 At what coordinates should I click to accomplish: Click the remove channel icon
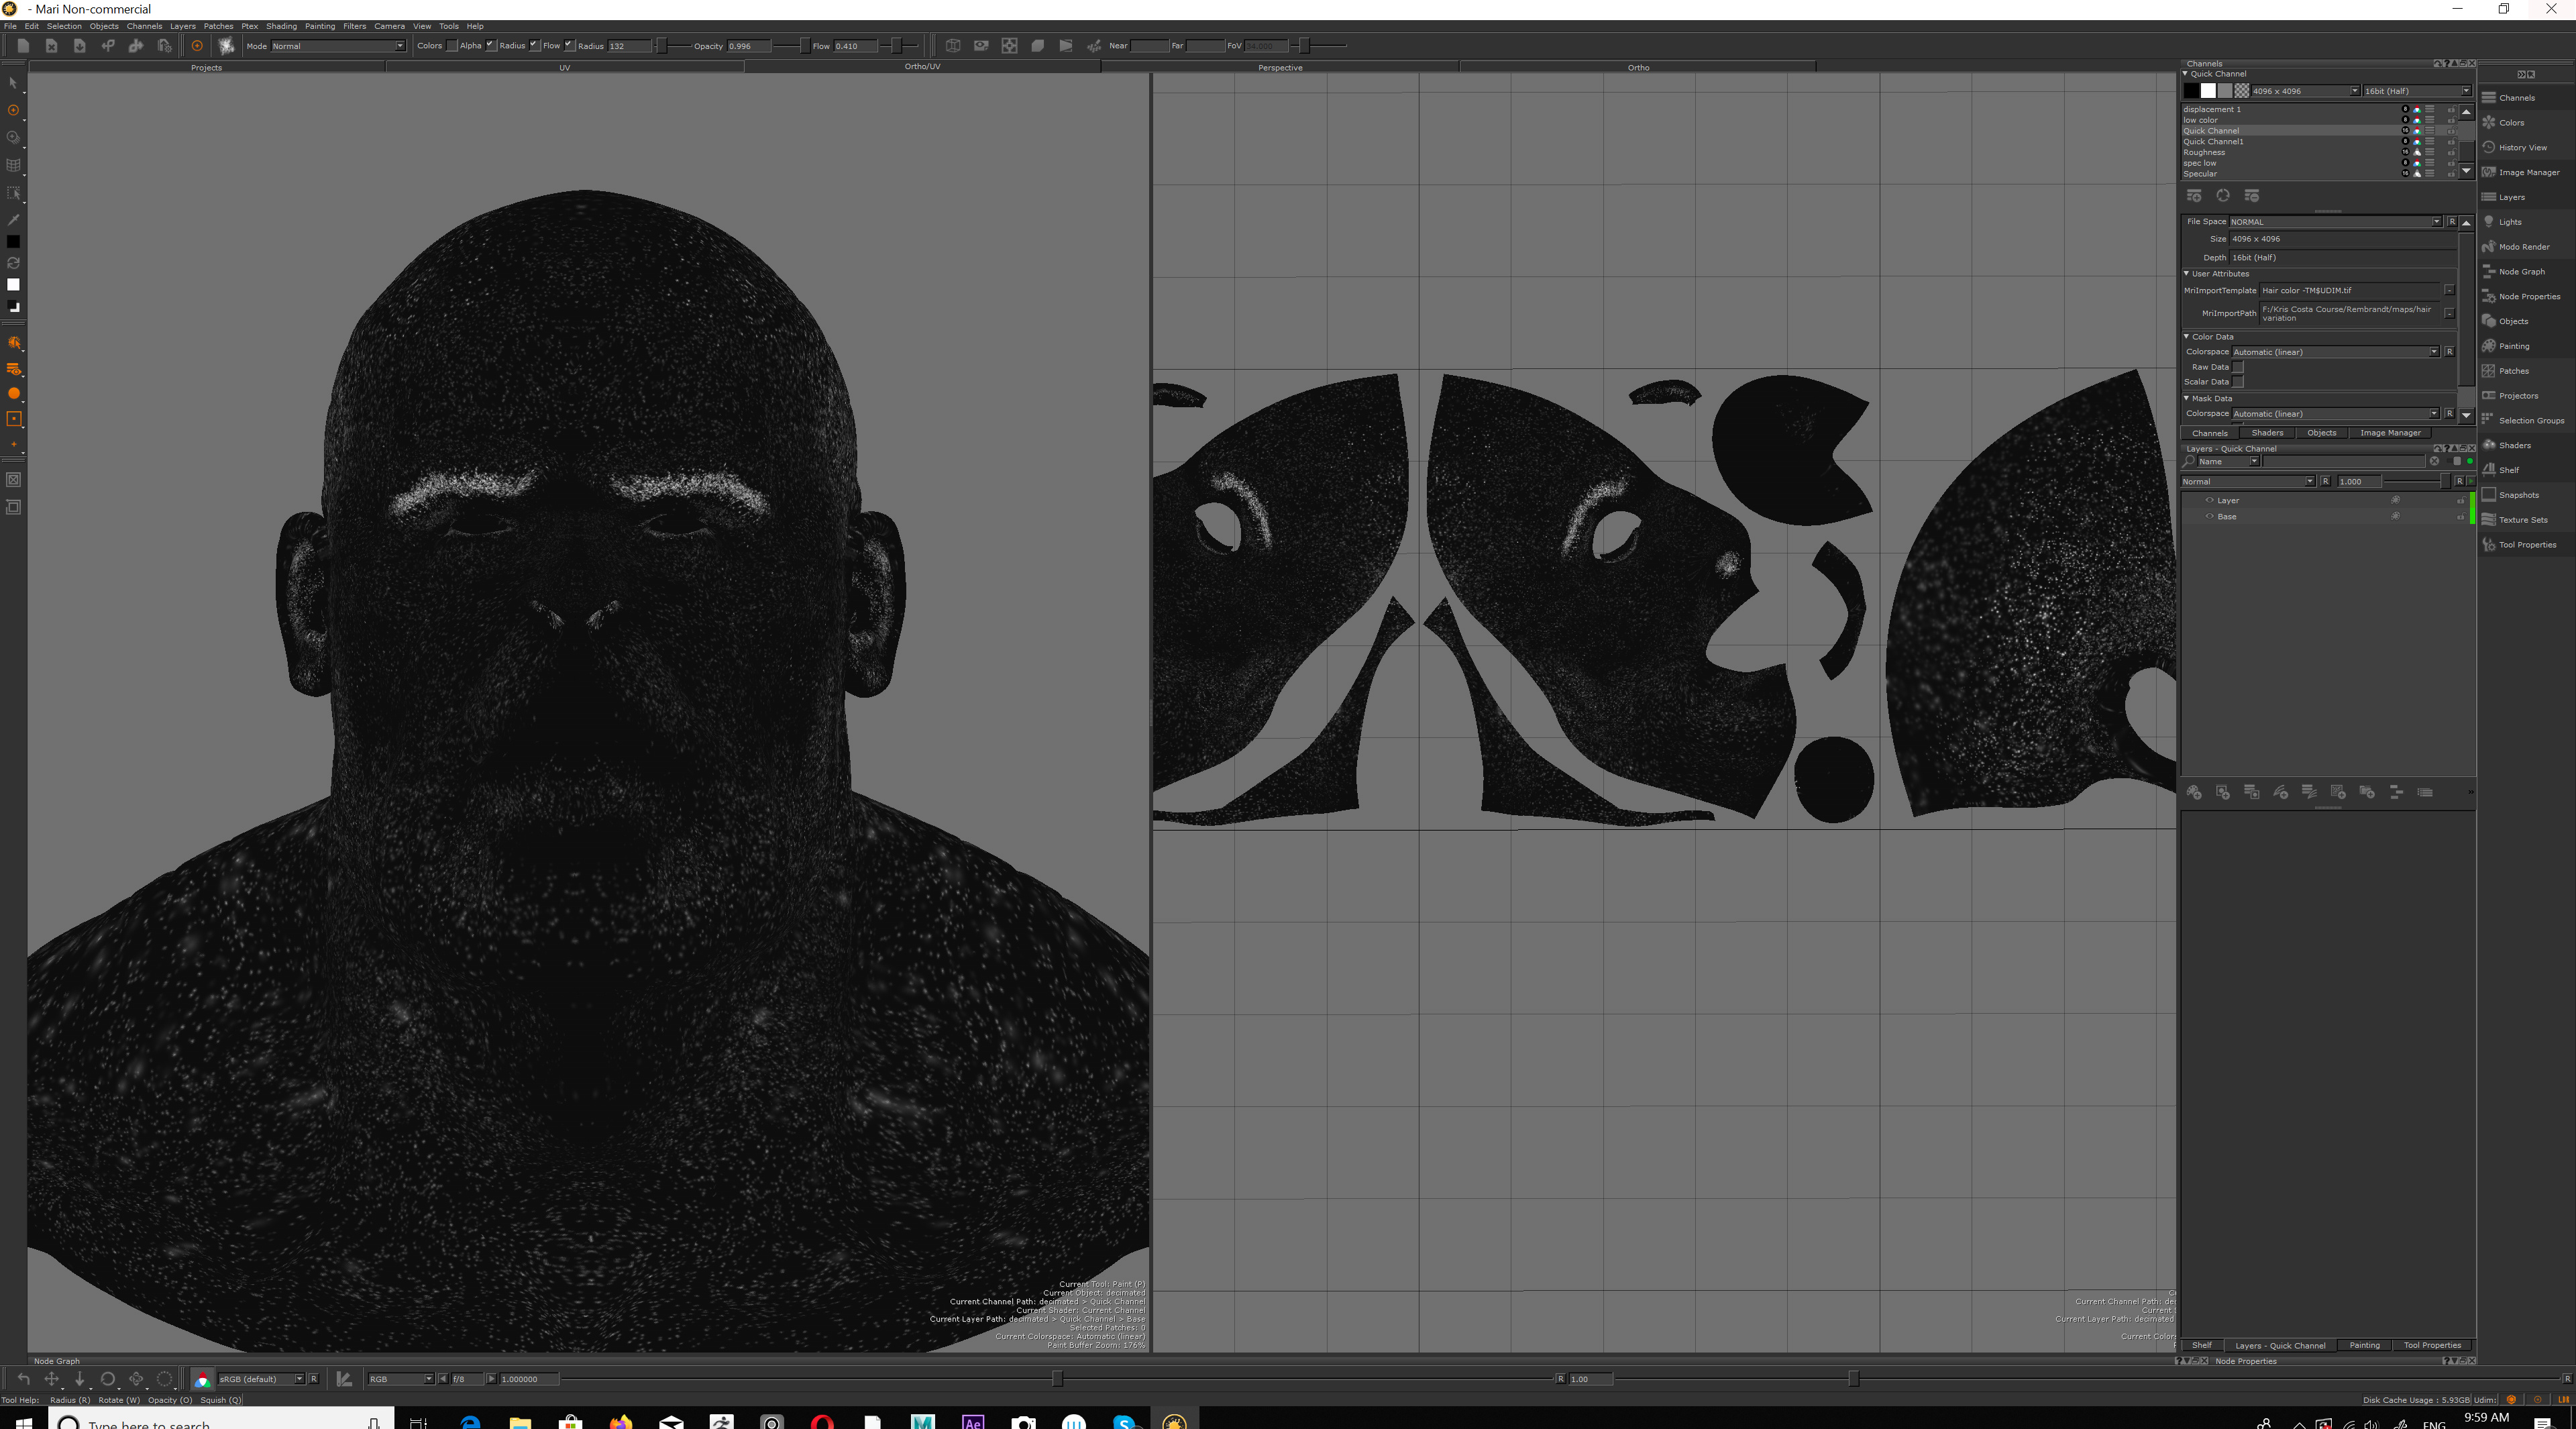[2252, 196]
